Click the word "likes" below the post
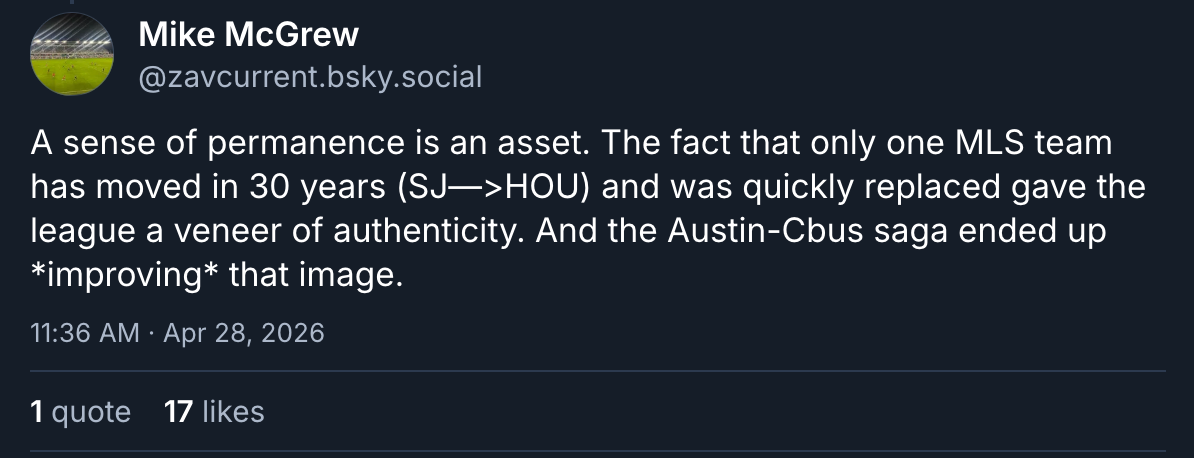 pos(233,411)
